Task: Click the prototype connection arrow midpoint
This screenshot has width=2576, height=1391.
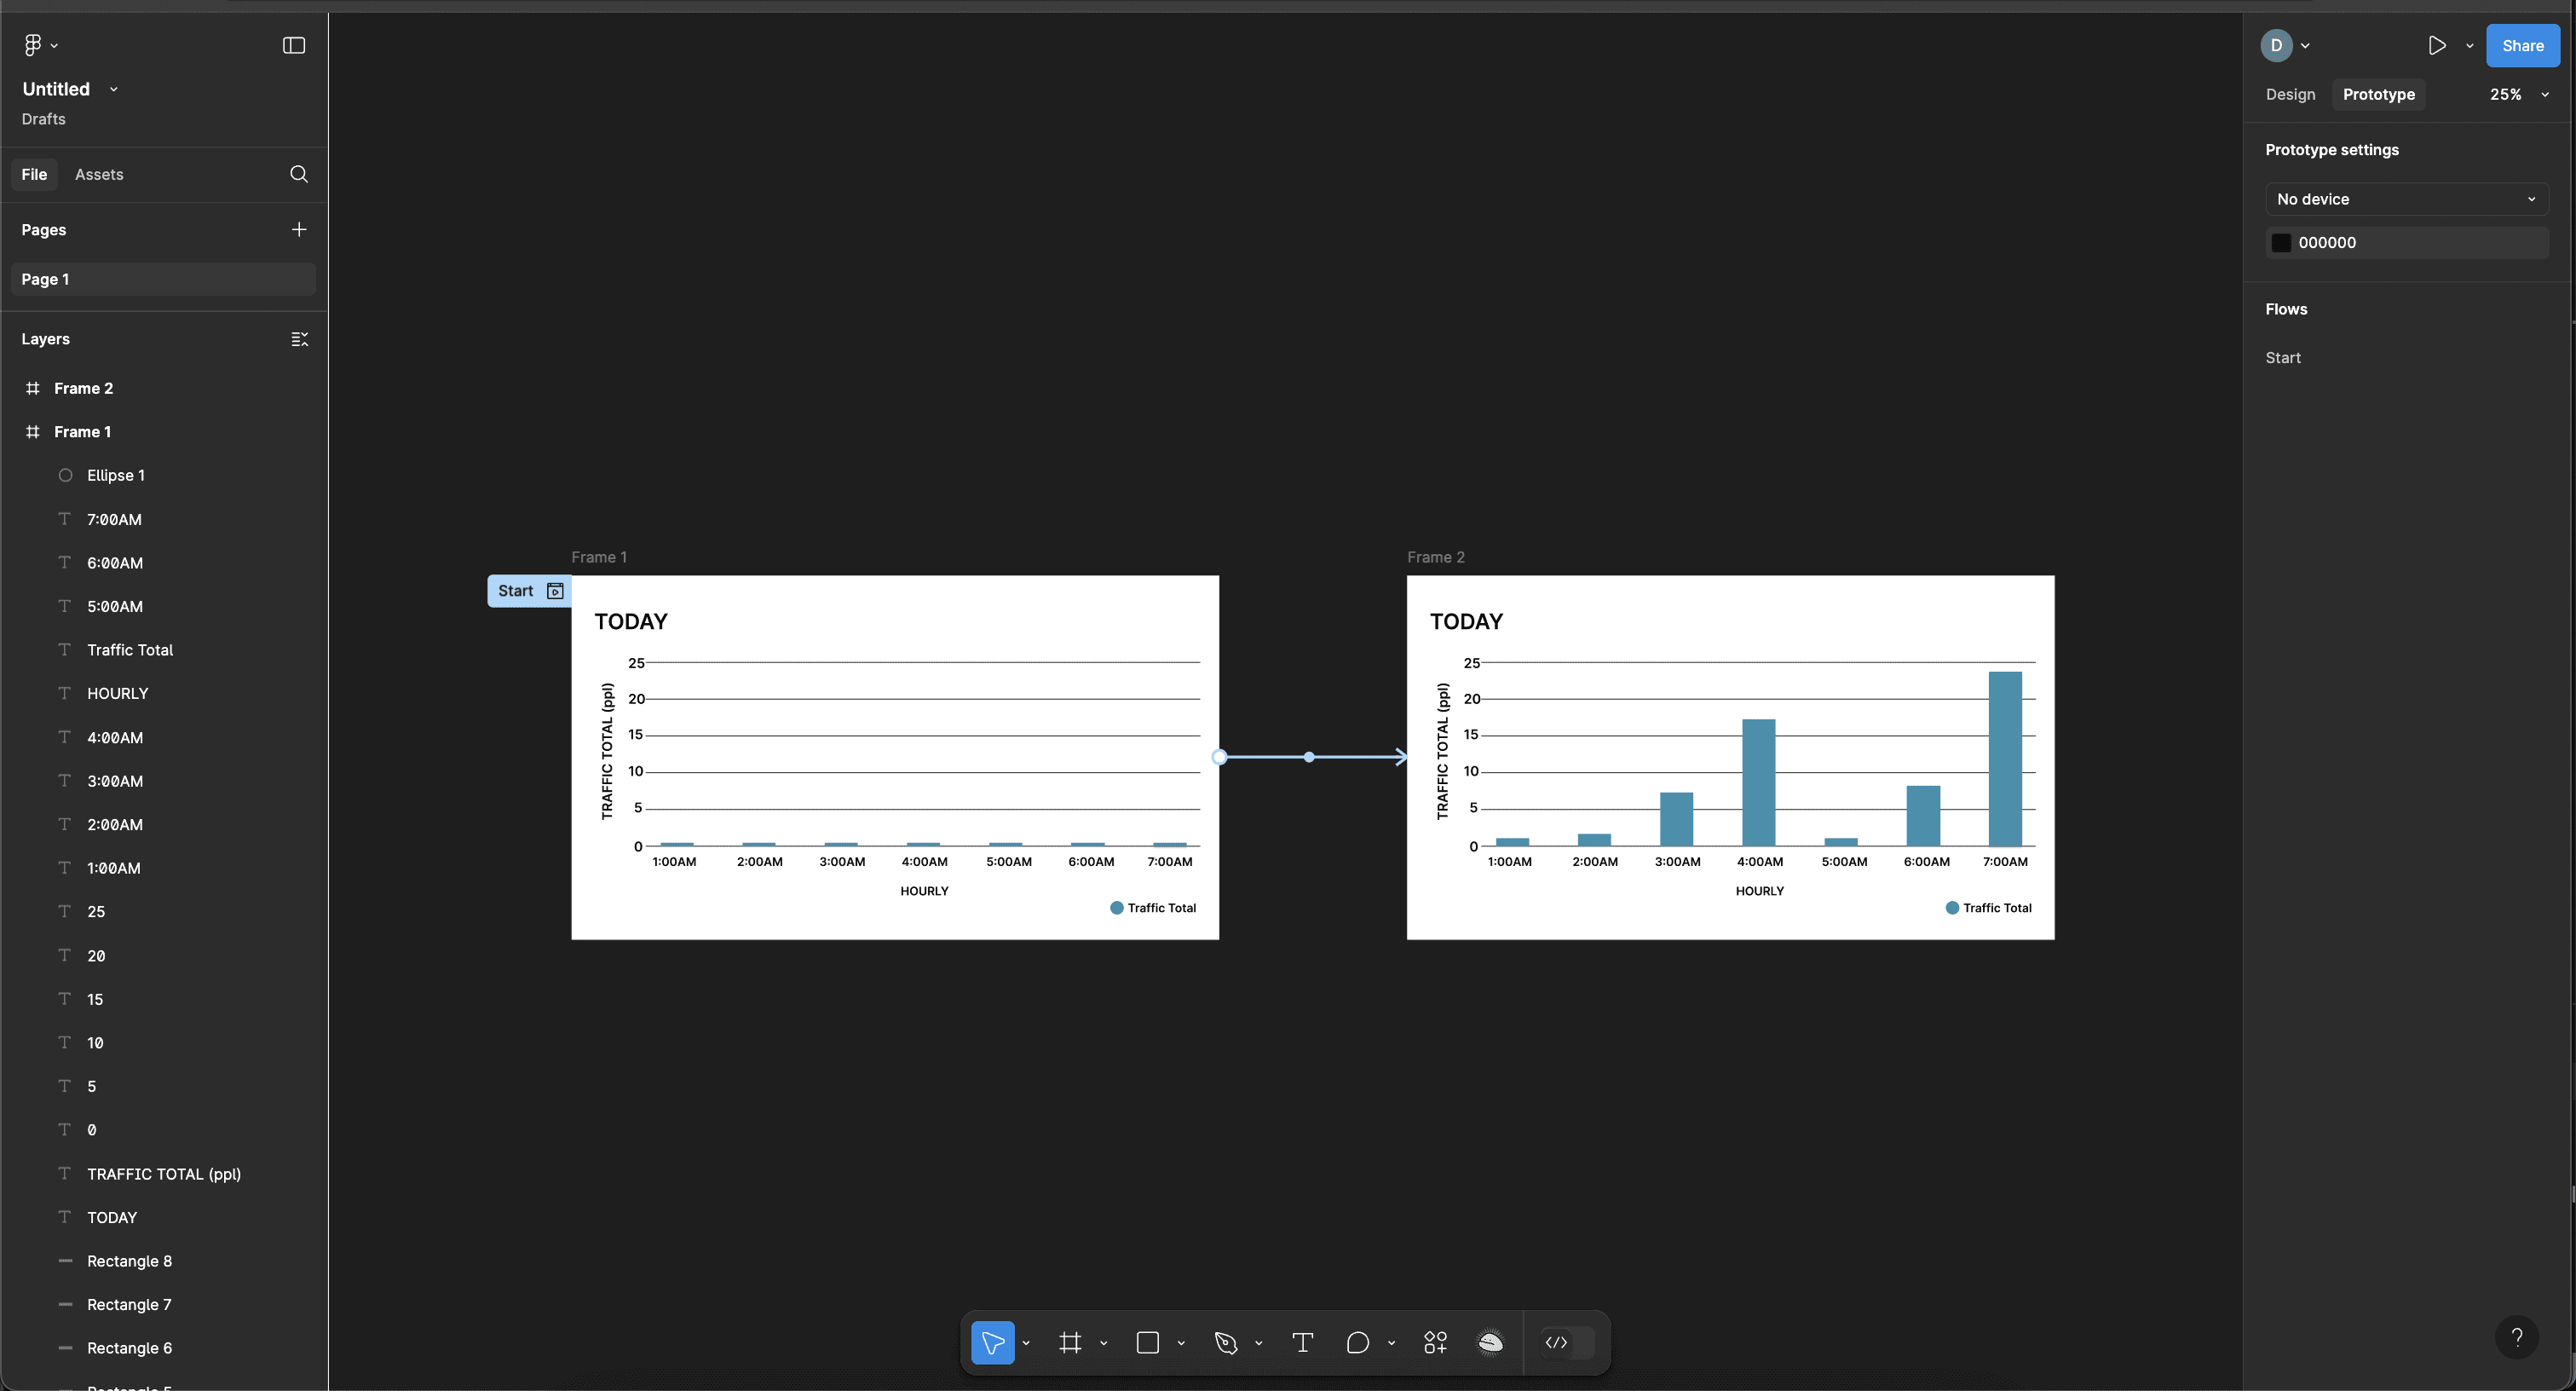Action: pos(1309,757)
